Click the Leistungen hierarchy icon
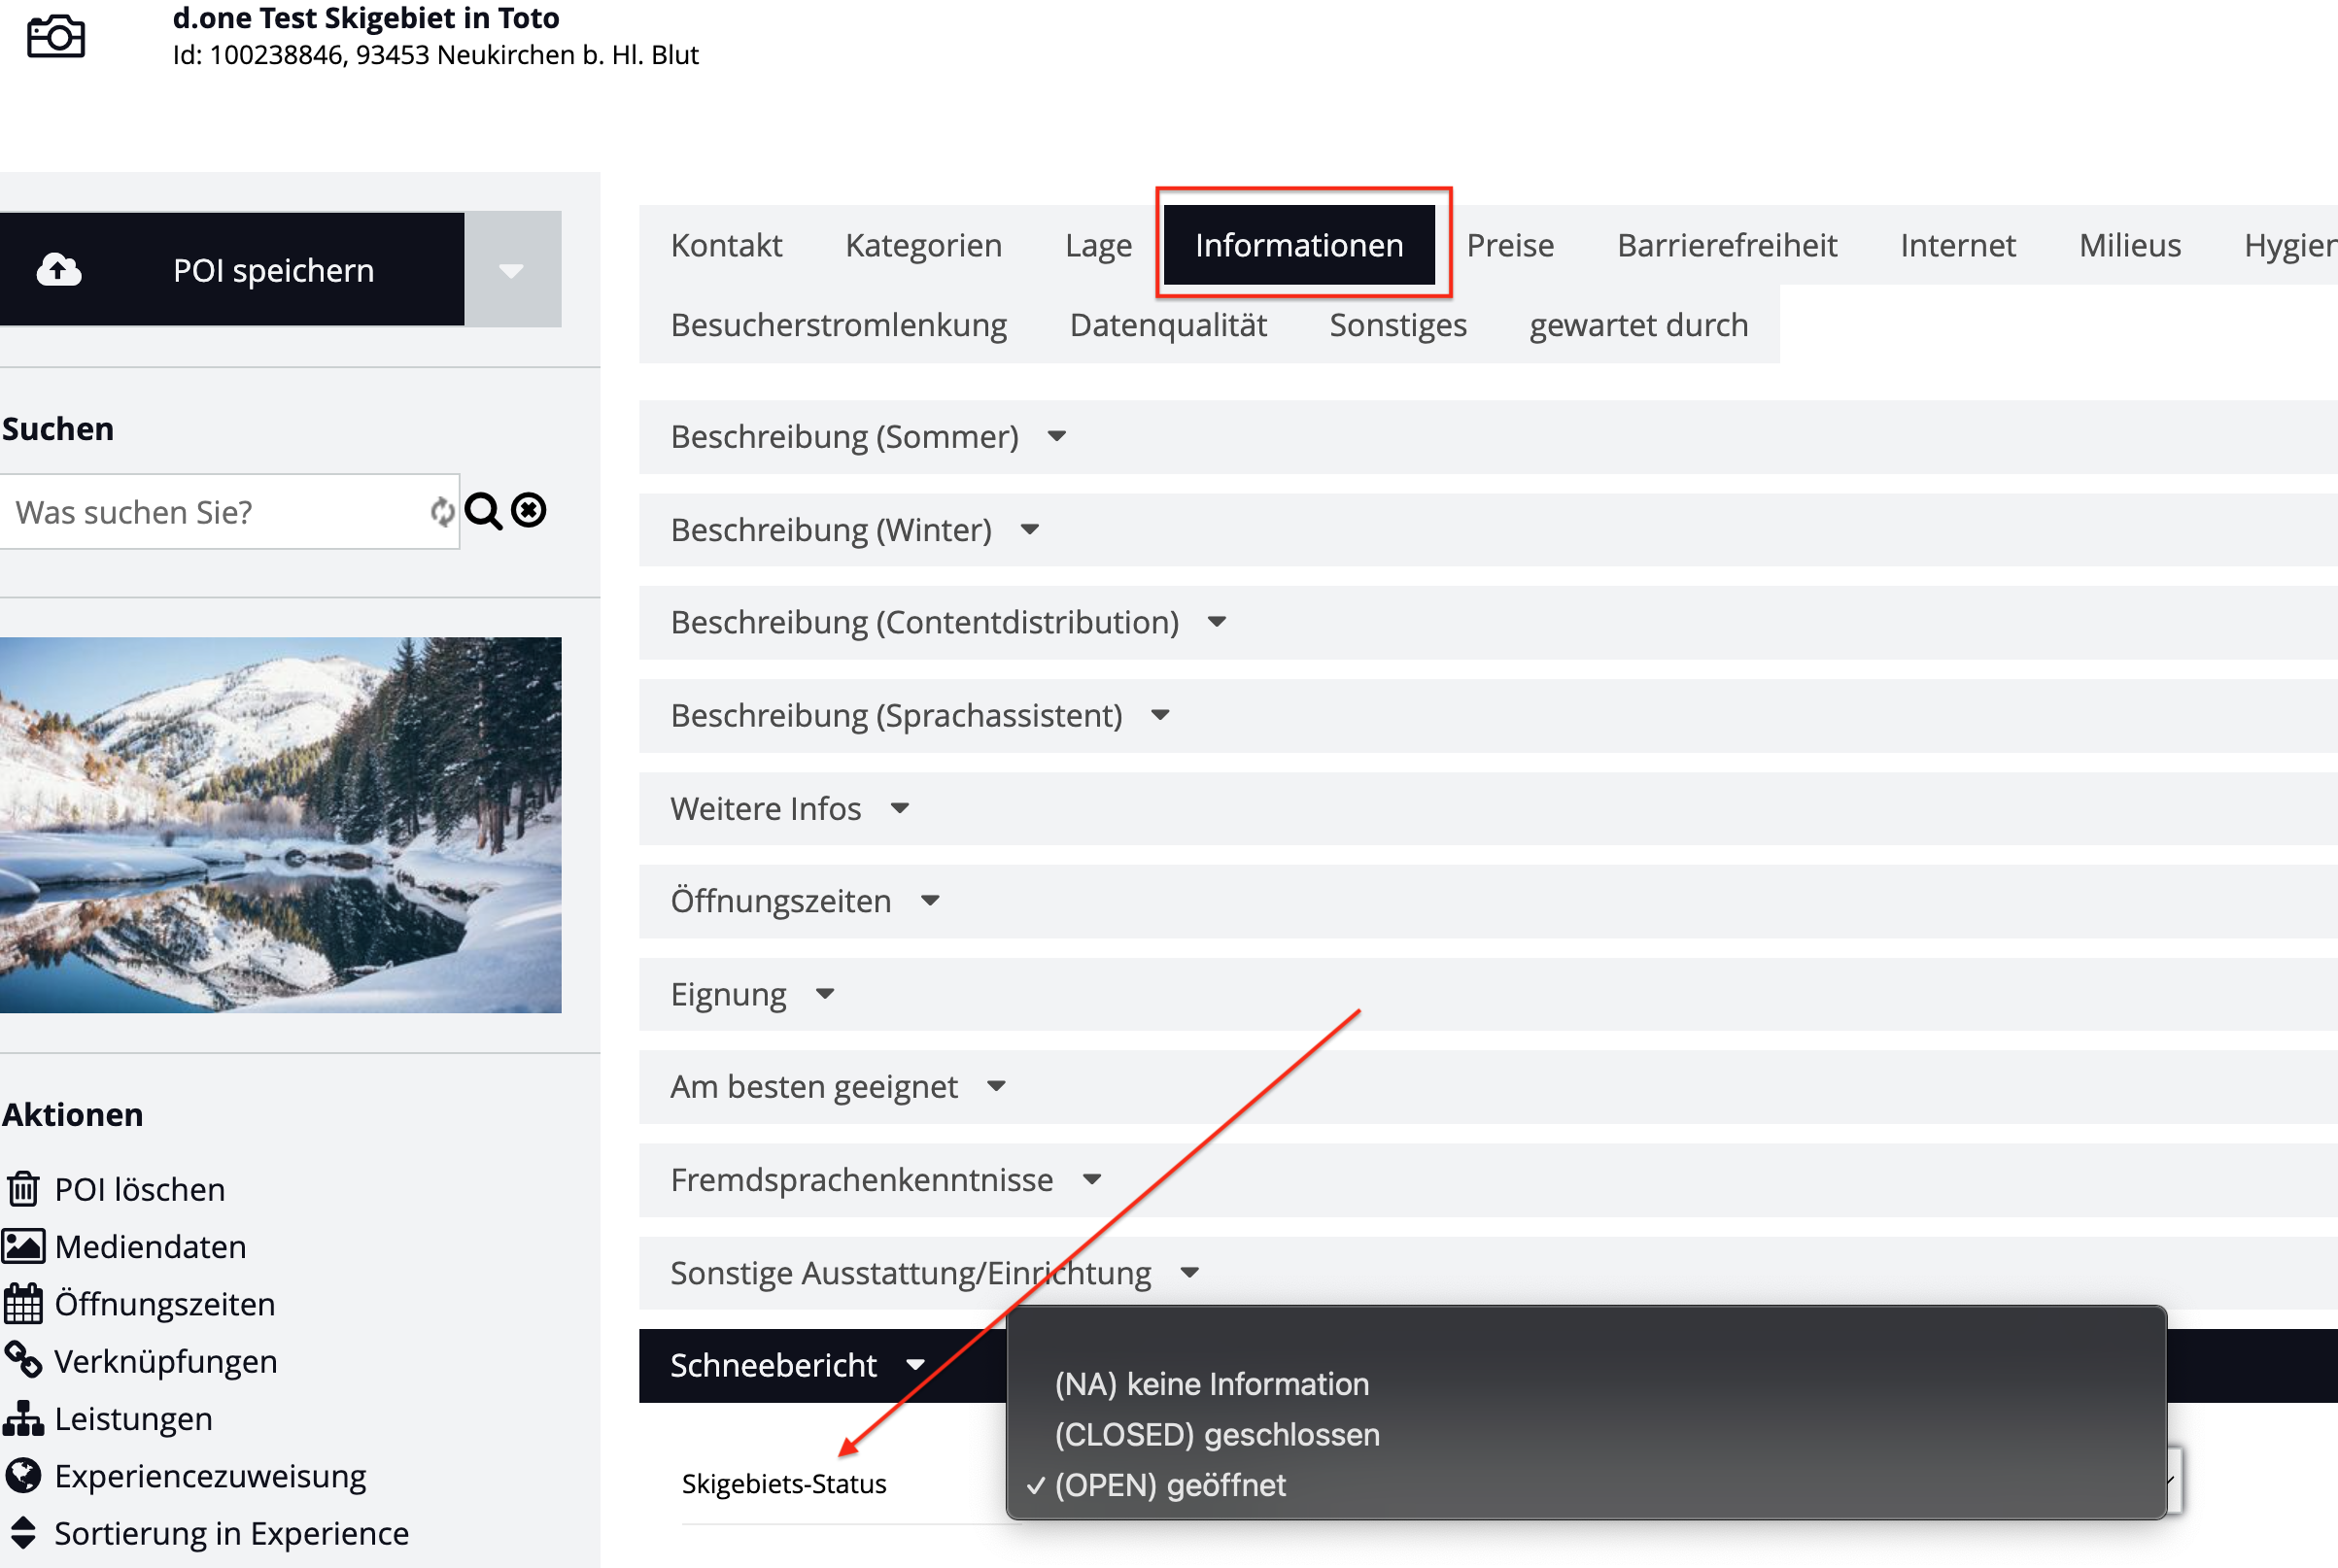Screen dimensions: 2338x1568 click(23, 1419)
